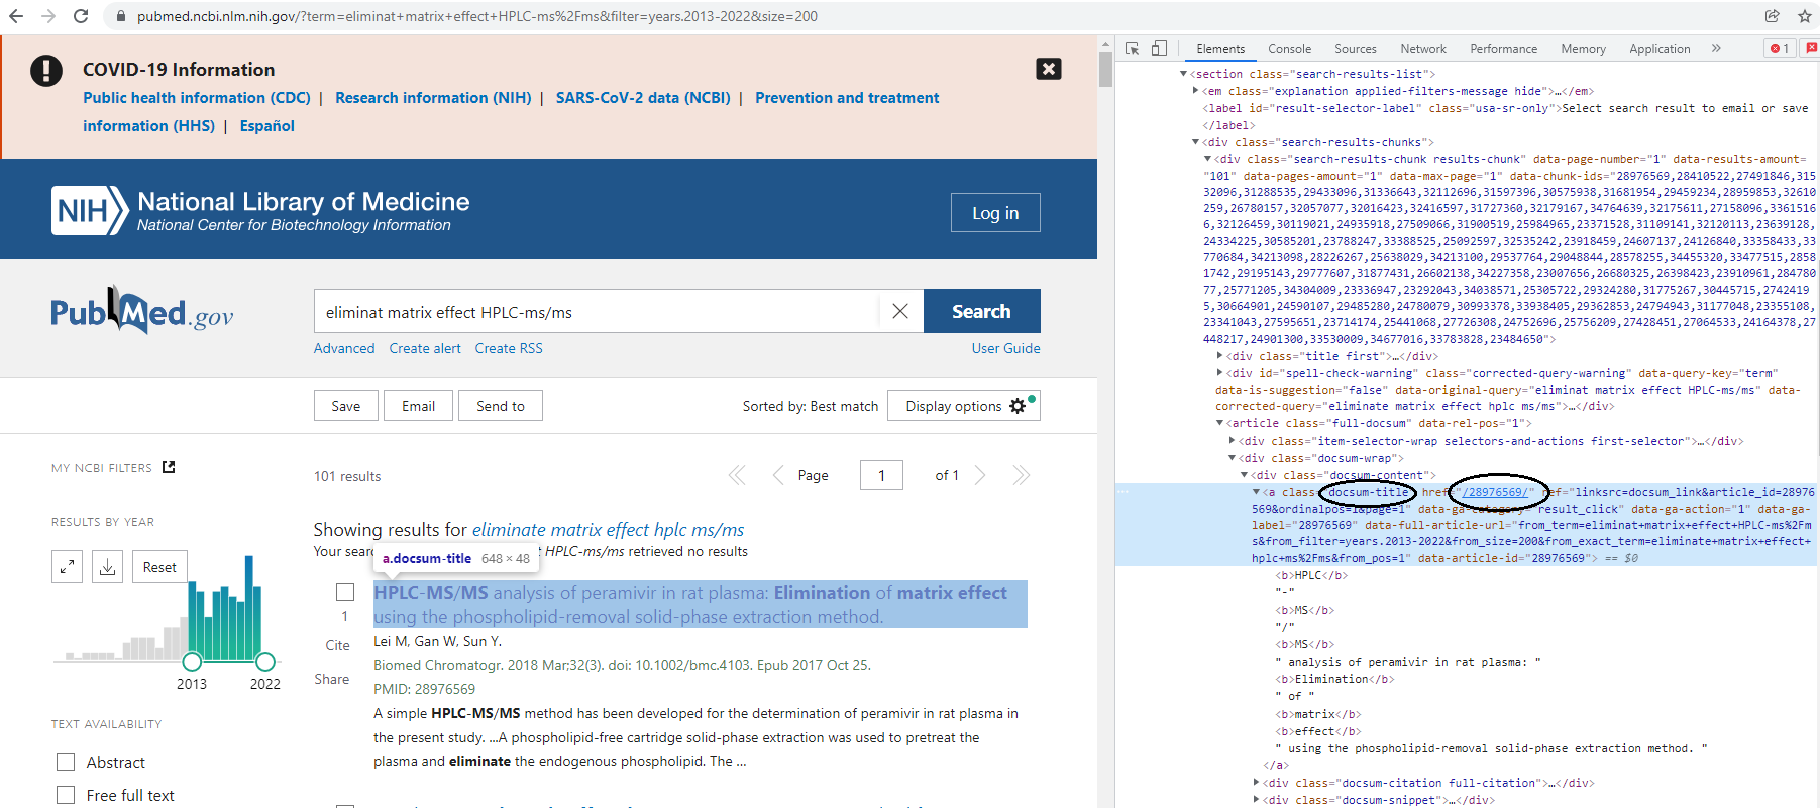Clear the search box with the X
The image size is (1820, 808).
click(x=900, y=311)
